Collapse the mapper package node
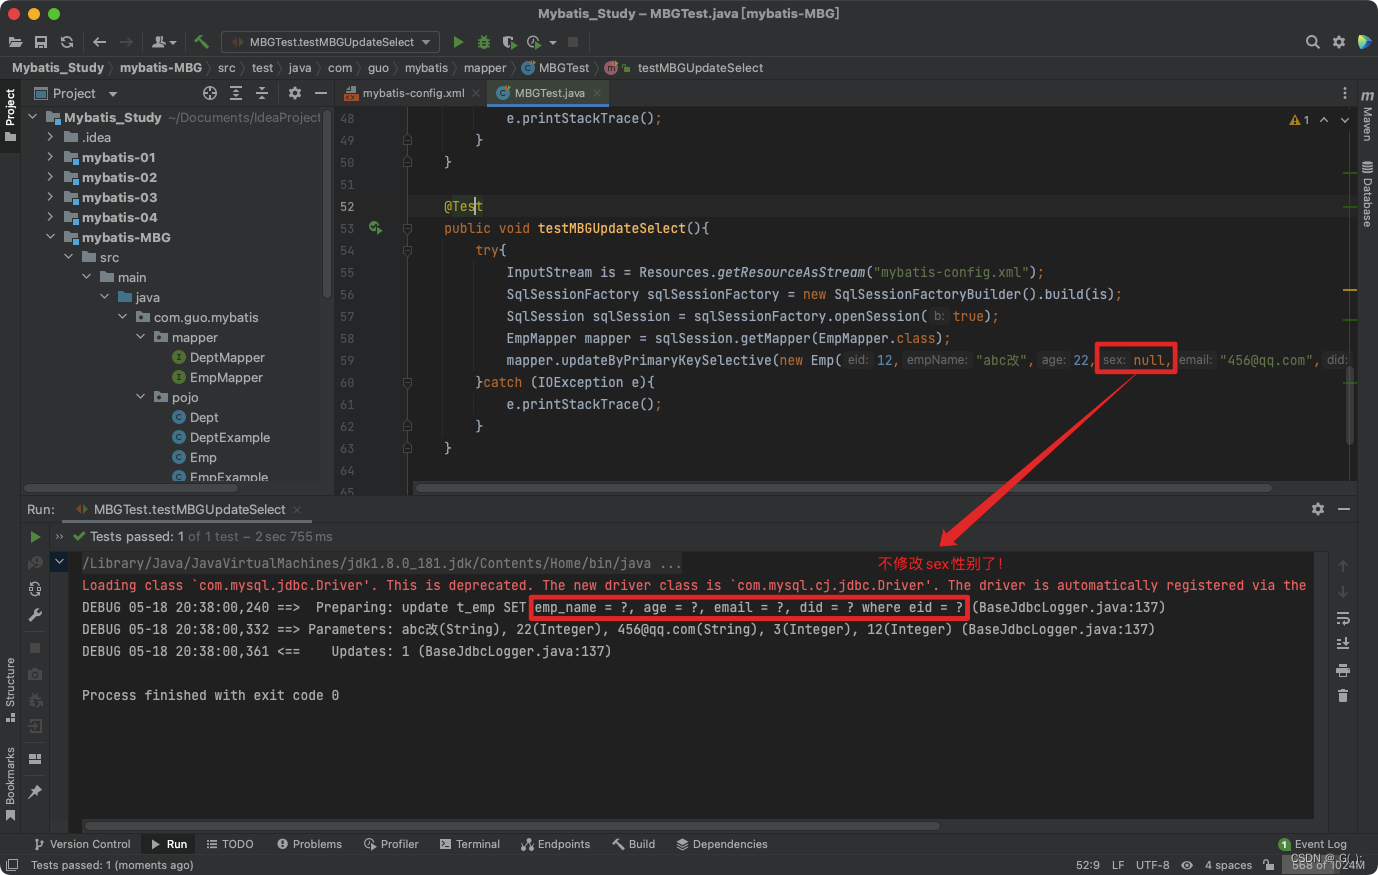 (140, 337)
